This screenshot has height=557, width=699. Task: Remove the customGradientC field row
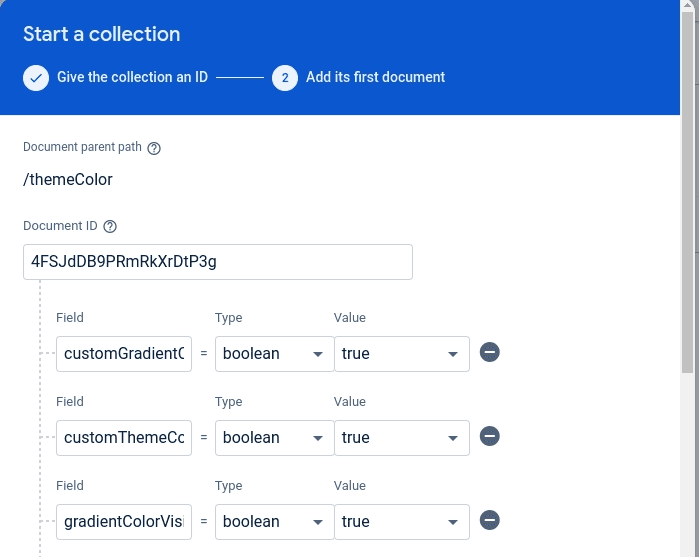(x=490, y=353)
